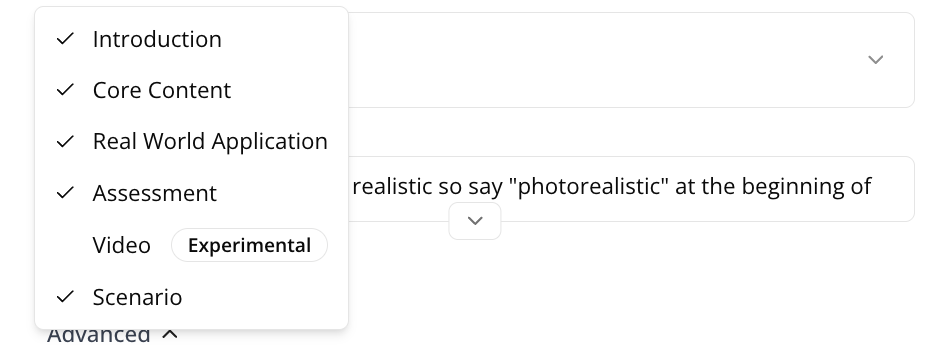Expand the text area with the down-chevron button
The image size is (938, 360).
pos(475,221)
